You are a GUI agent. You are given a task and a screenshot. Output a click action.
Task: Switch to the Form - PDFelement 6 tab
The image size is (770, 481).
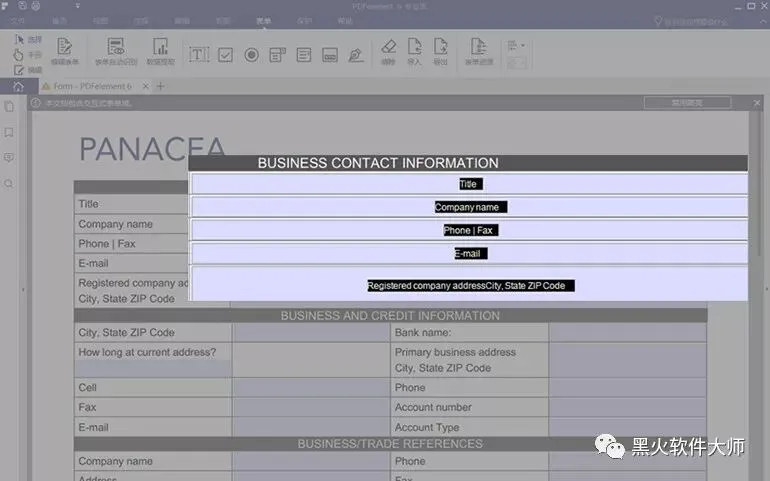(x=92, y=86)
